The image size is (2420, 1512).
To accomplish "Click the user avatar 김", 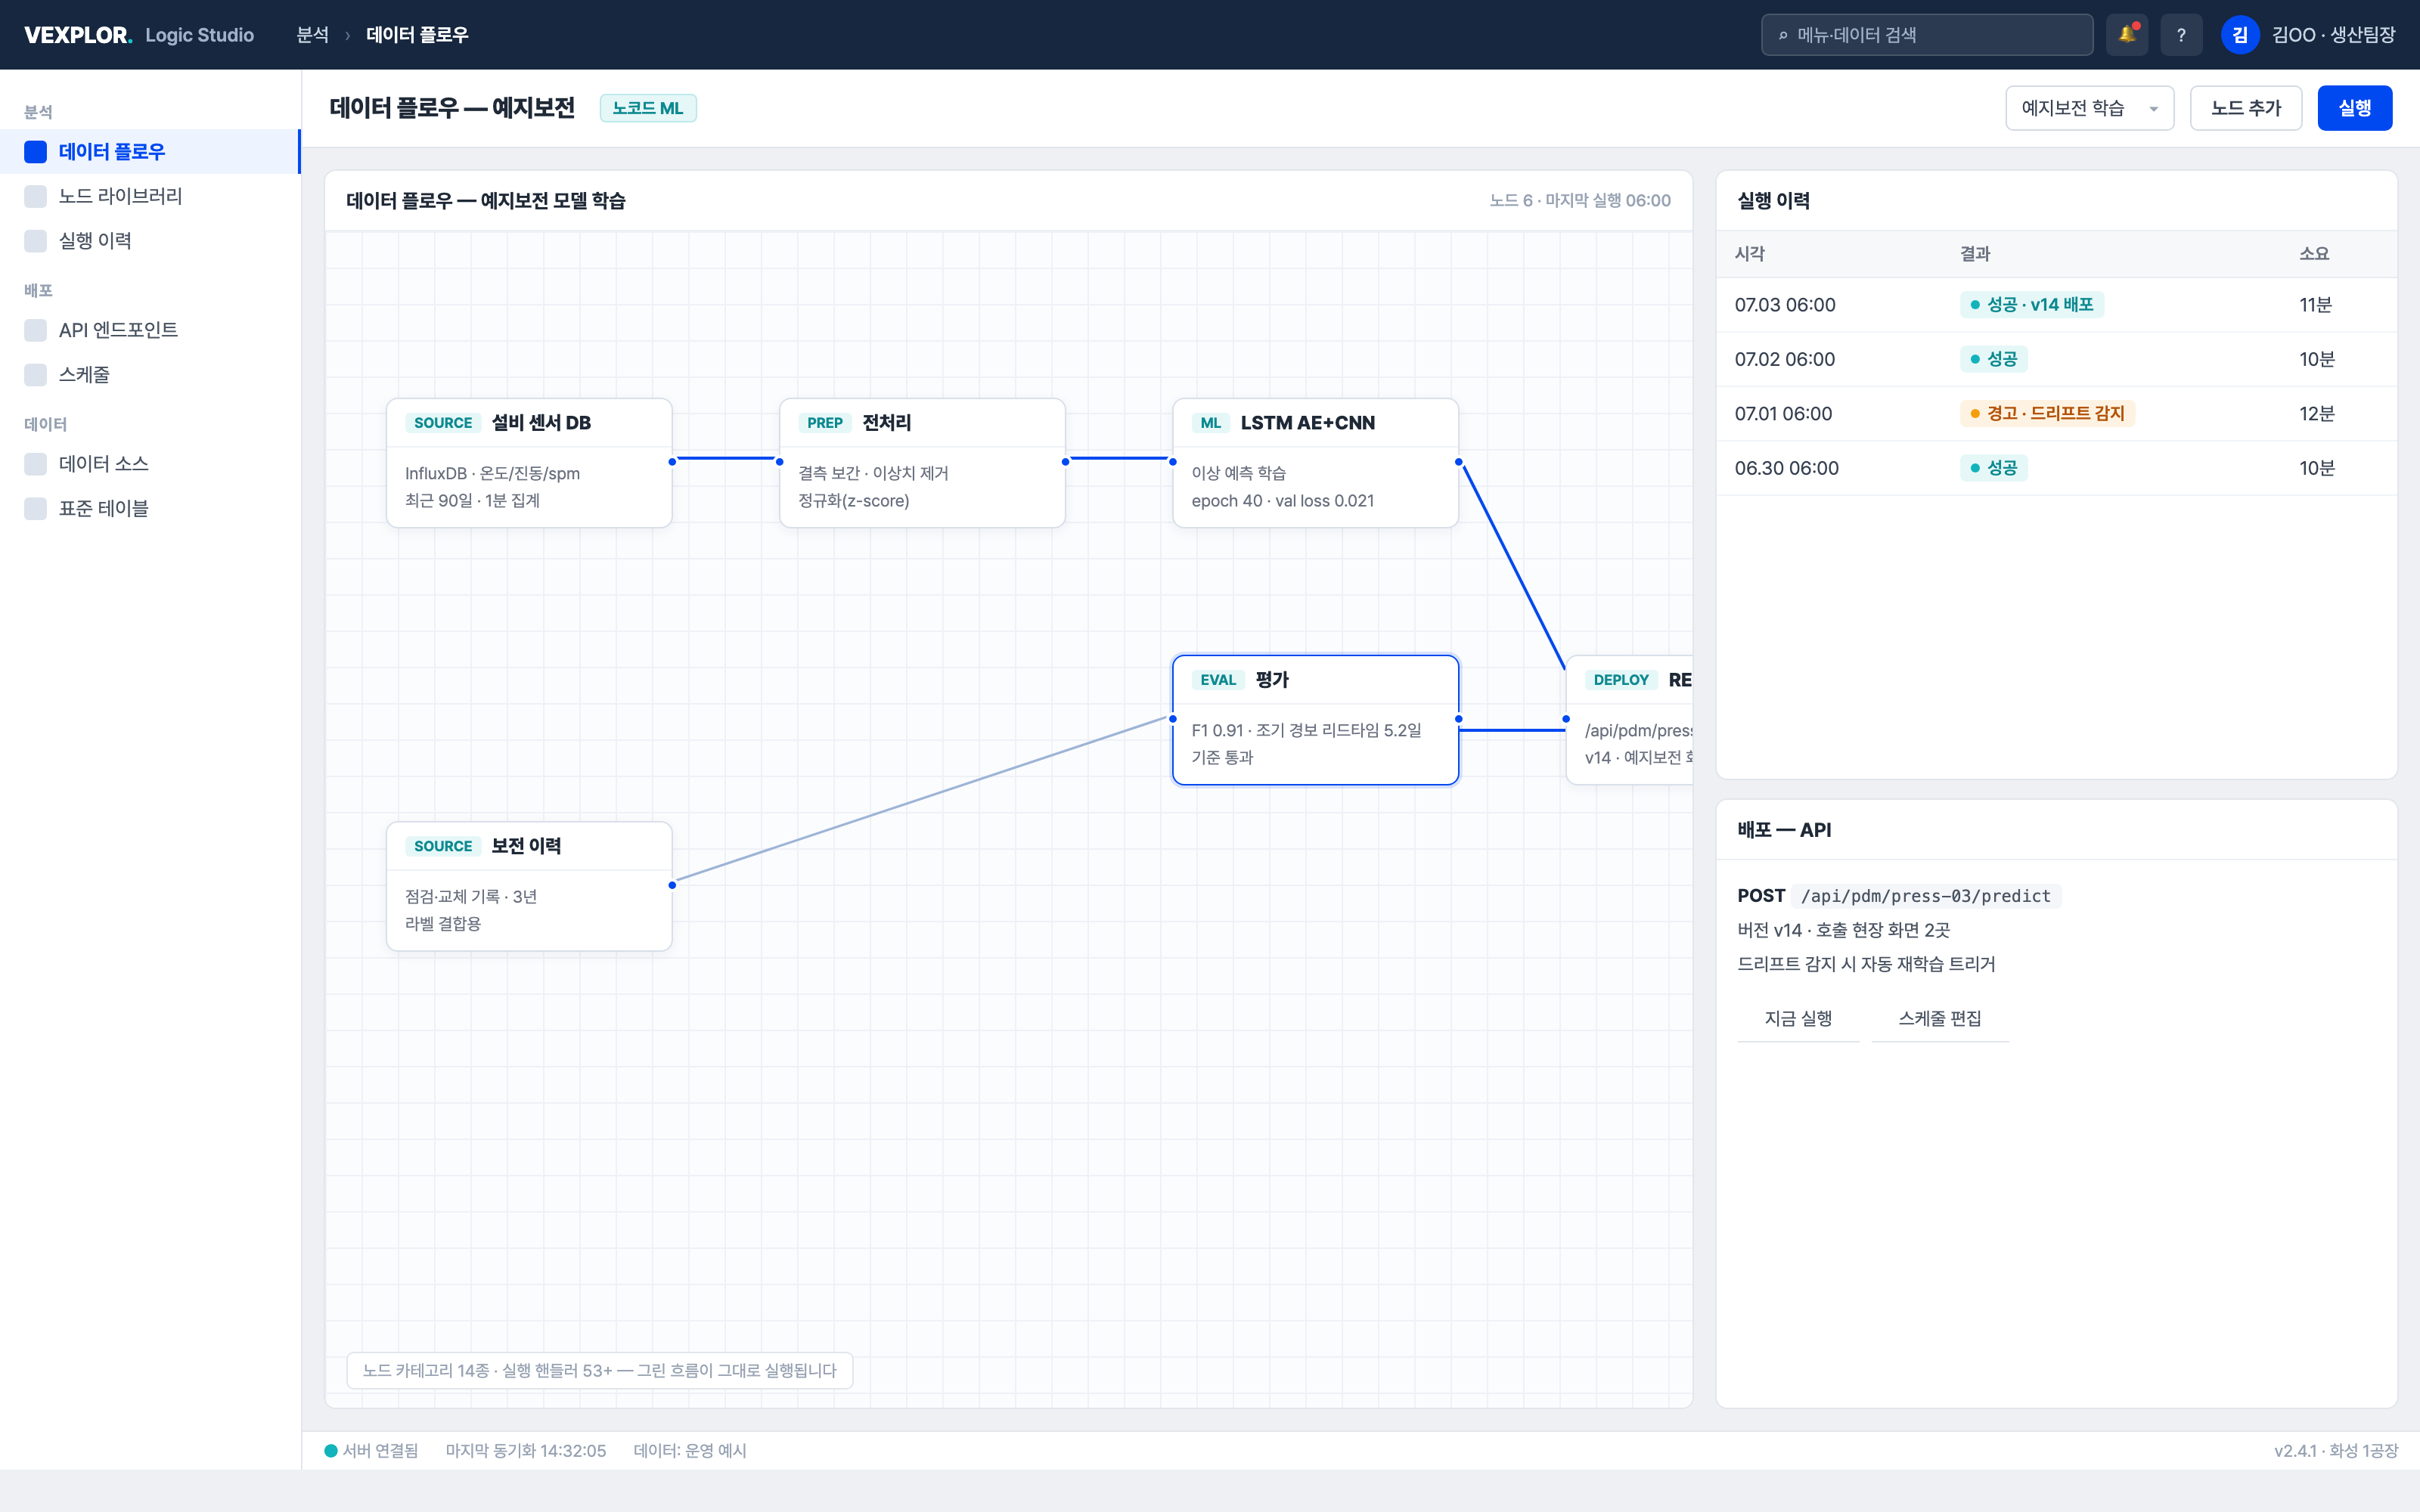I will pyautogui.click(x=2240, y=35).
